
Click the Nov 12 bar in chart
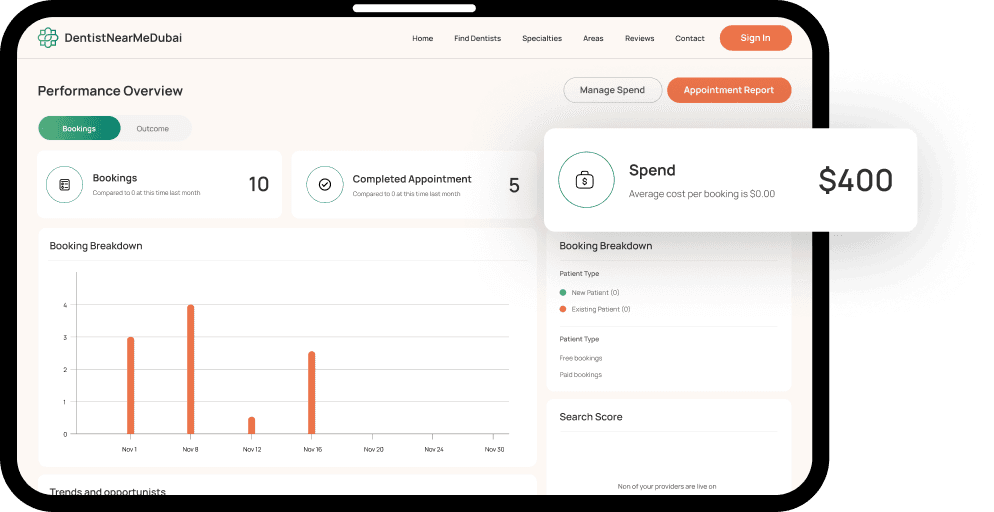pos(252,425)
